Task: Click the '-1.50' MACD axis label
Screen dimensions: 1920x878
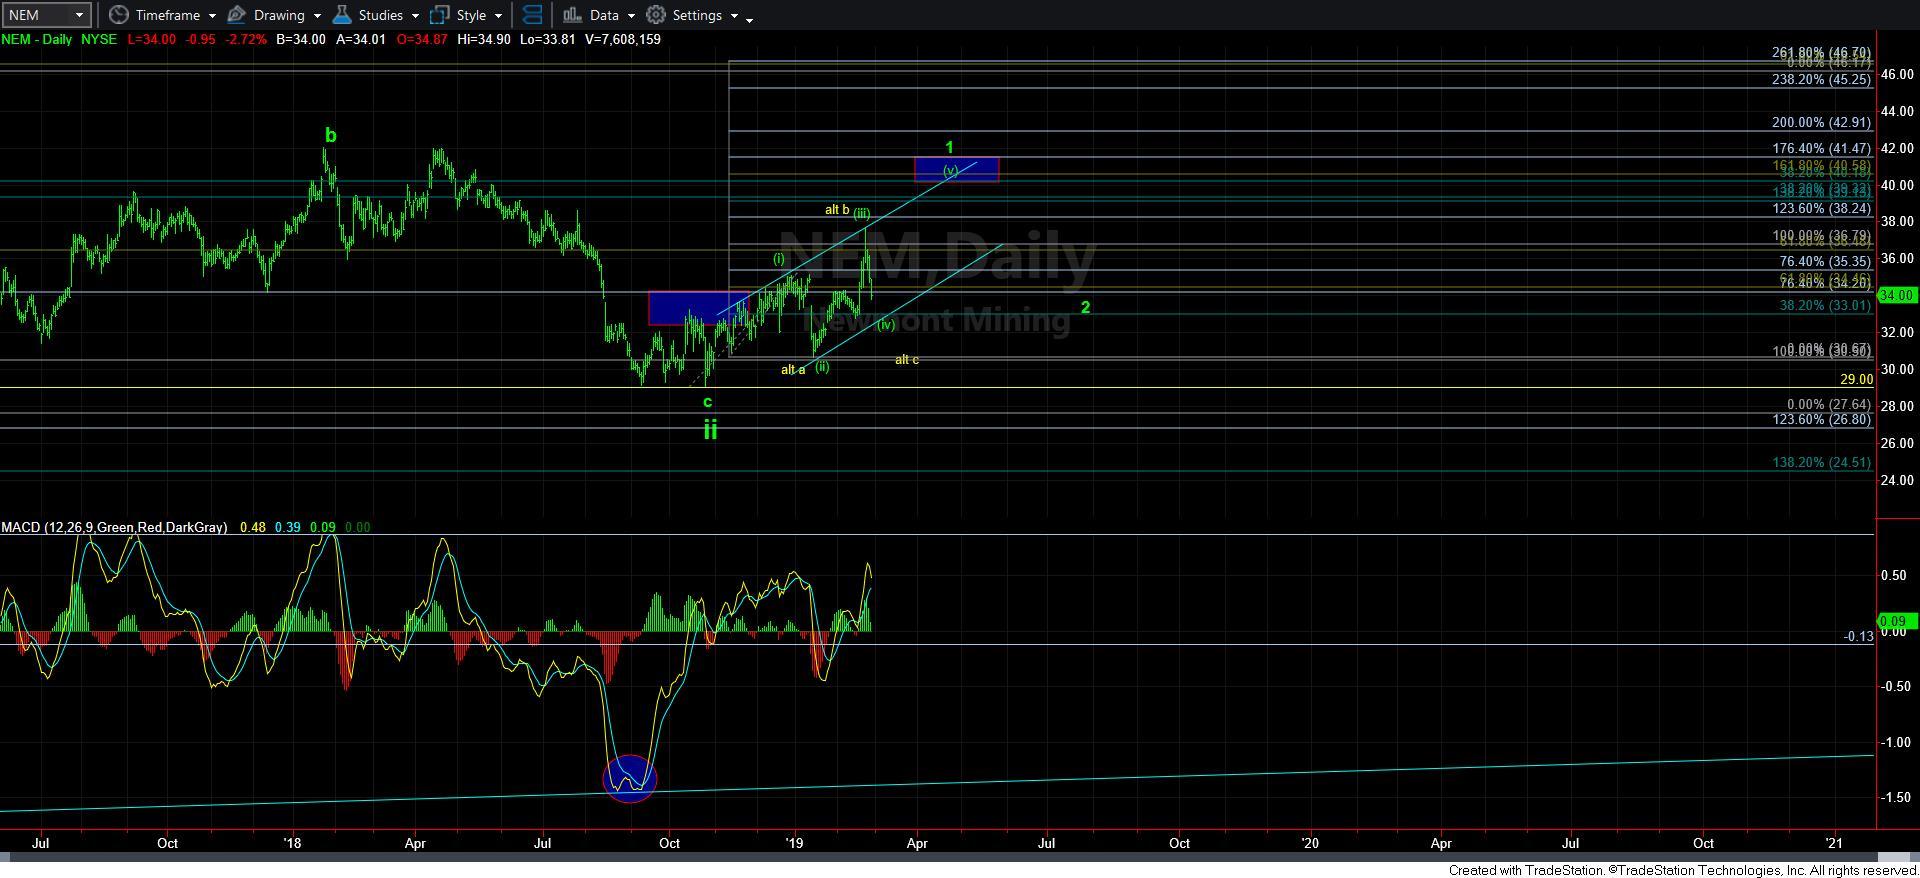Action: click(x=1897, y=797)
